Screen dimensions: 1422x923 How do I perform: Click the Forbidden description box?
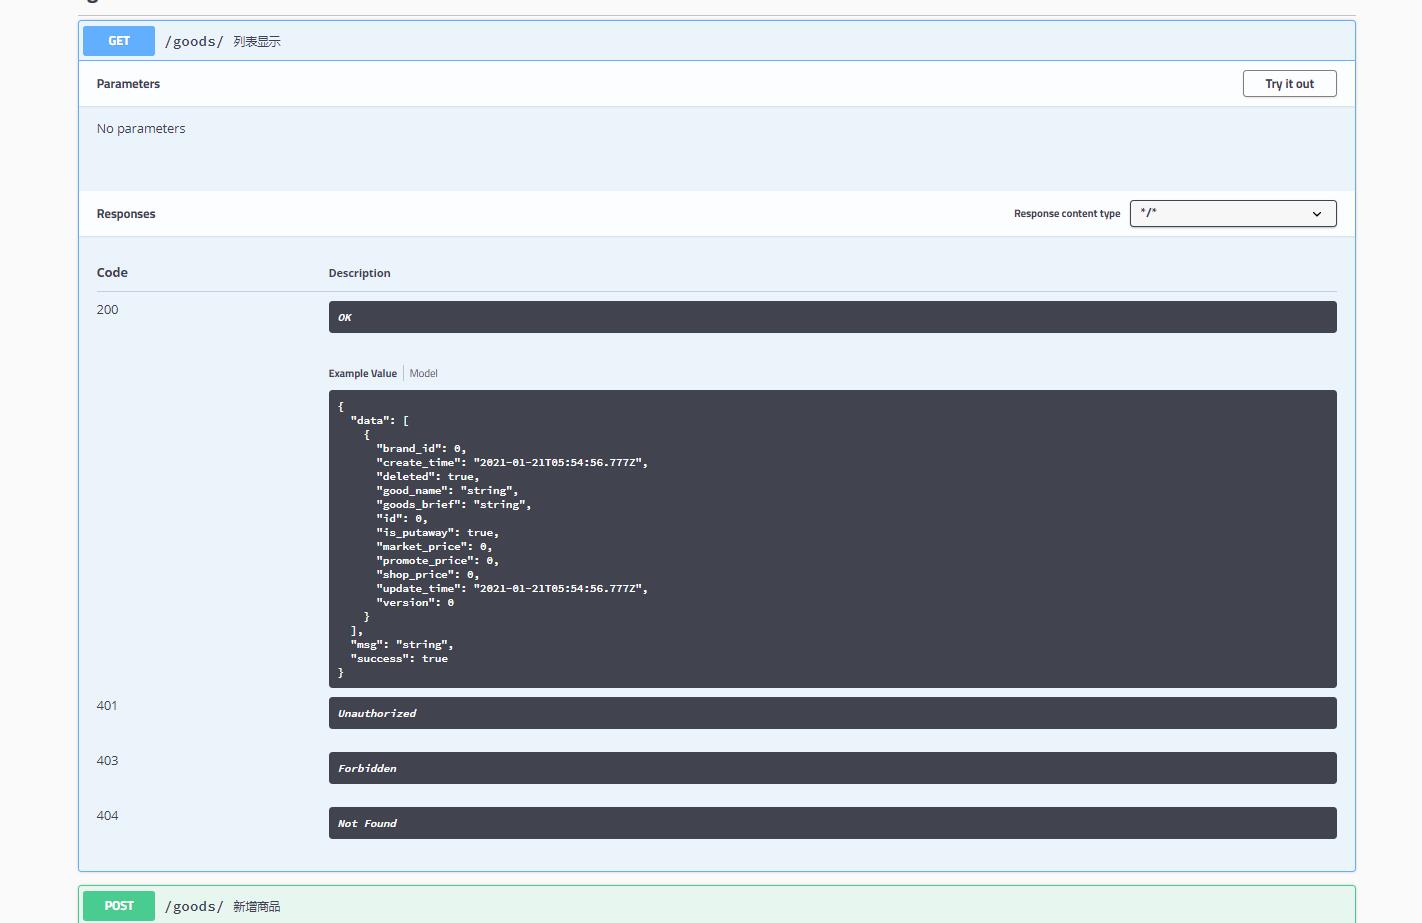point(832,768)
